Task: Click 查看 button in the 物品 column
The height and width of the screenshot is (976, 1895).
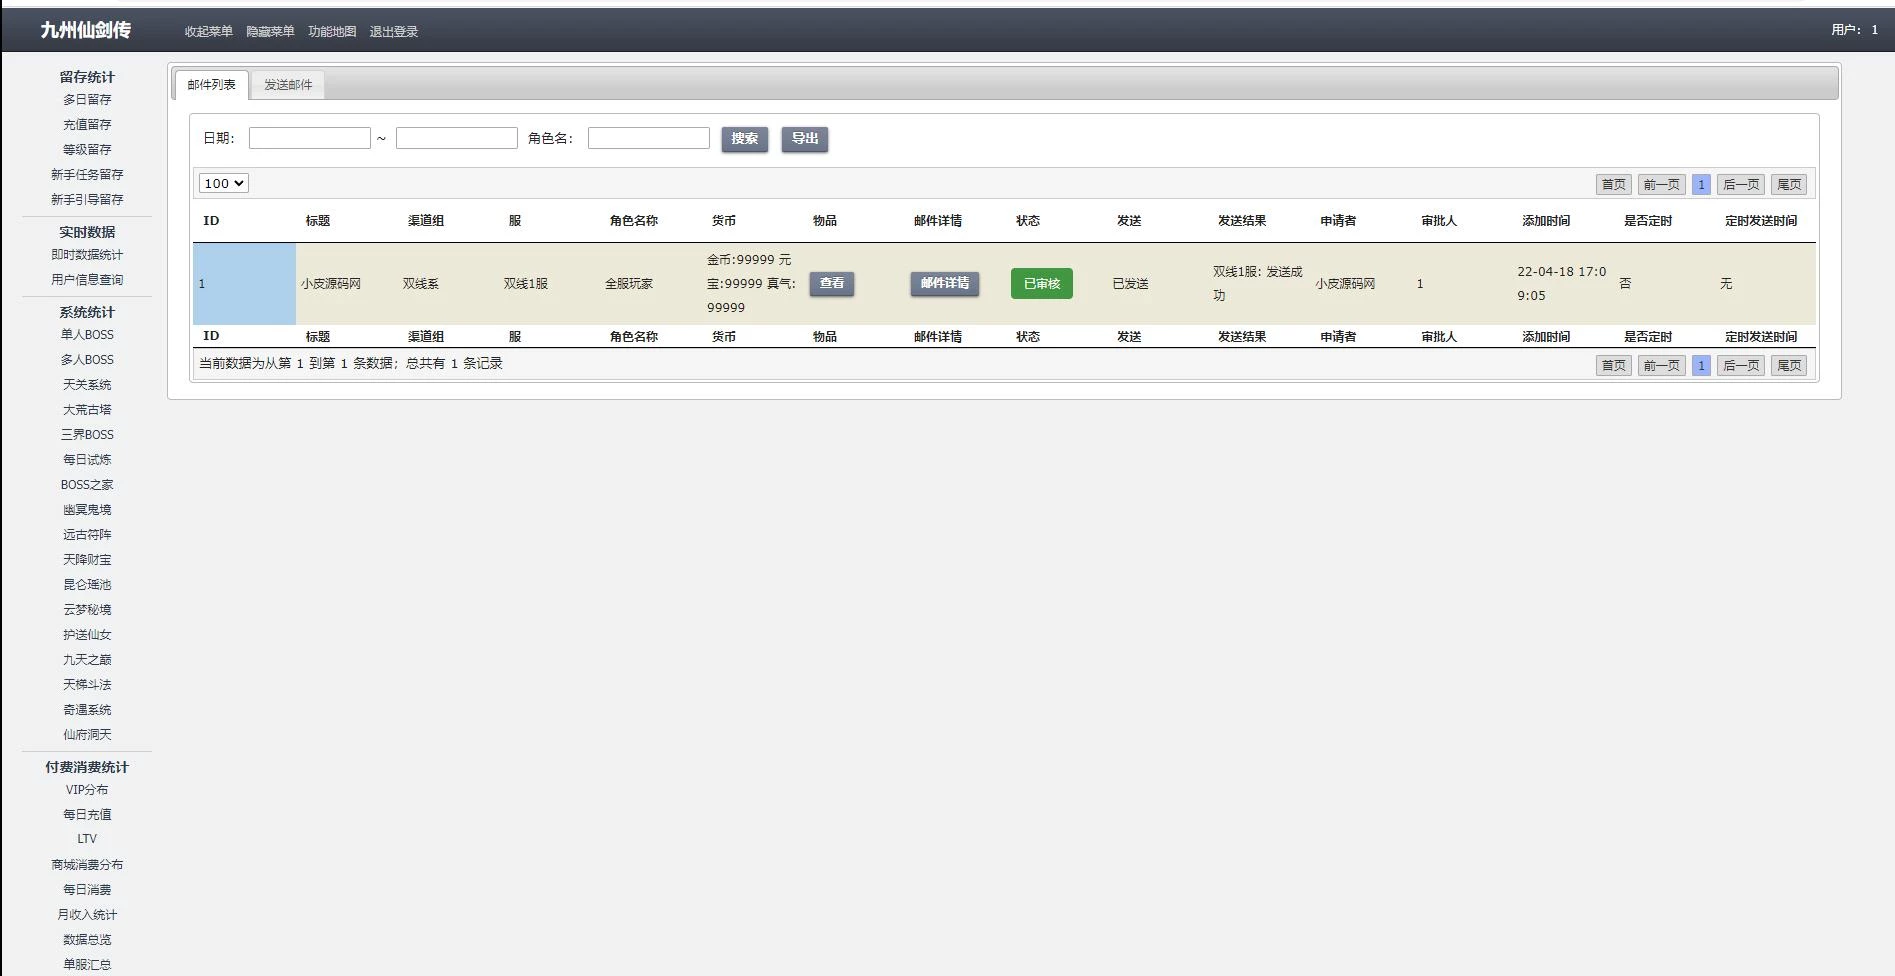Action: 831,284
